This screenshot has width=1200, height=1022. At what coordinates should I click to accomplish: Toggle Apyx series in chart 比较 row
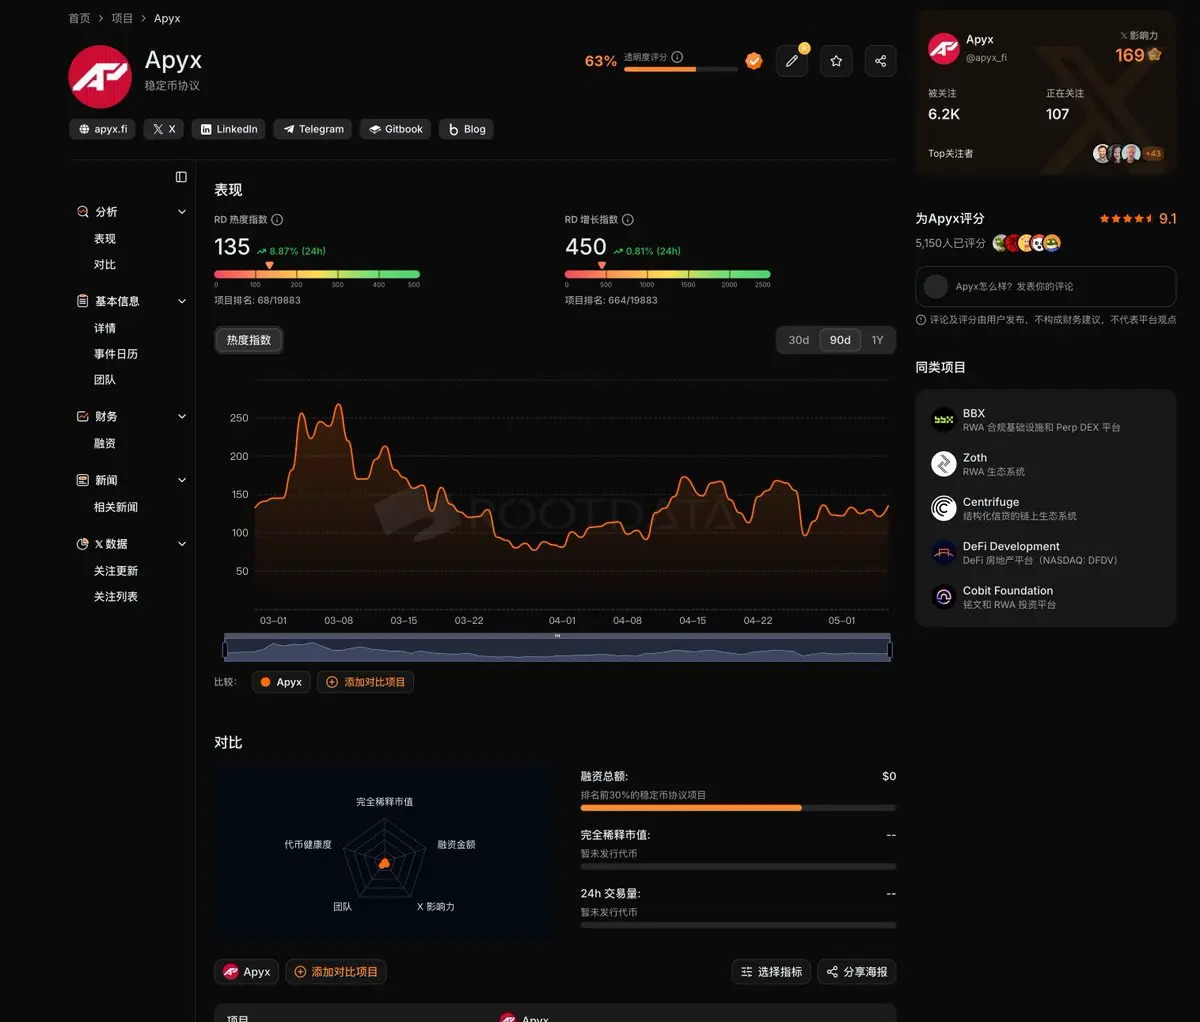coord(281,682)
